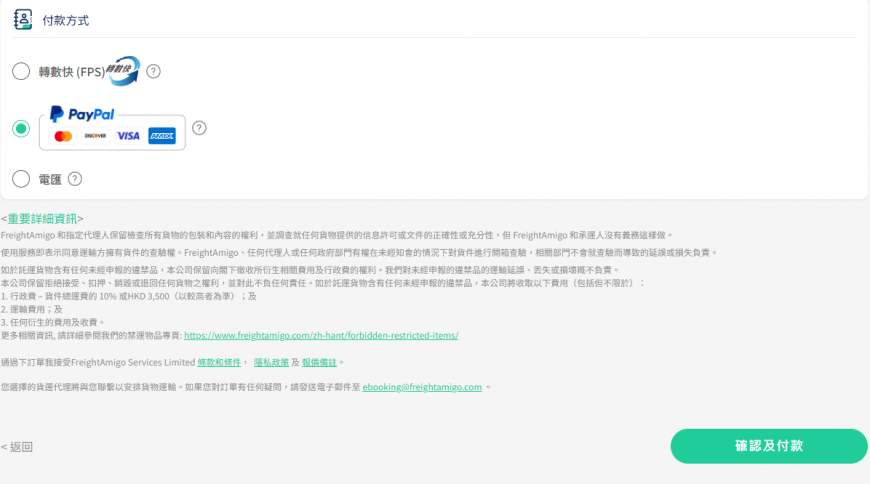This screenshot has width=870, height=484.
Task: Click the 付款方式 section icon
Action: point(23,19)
